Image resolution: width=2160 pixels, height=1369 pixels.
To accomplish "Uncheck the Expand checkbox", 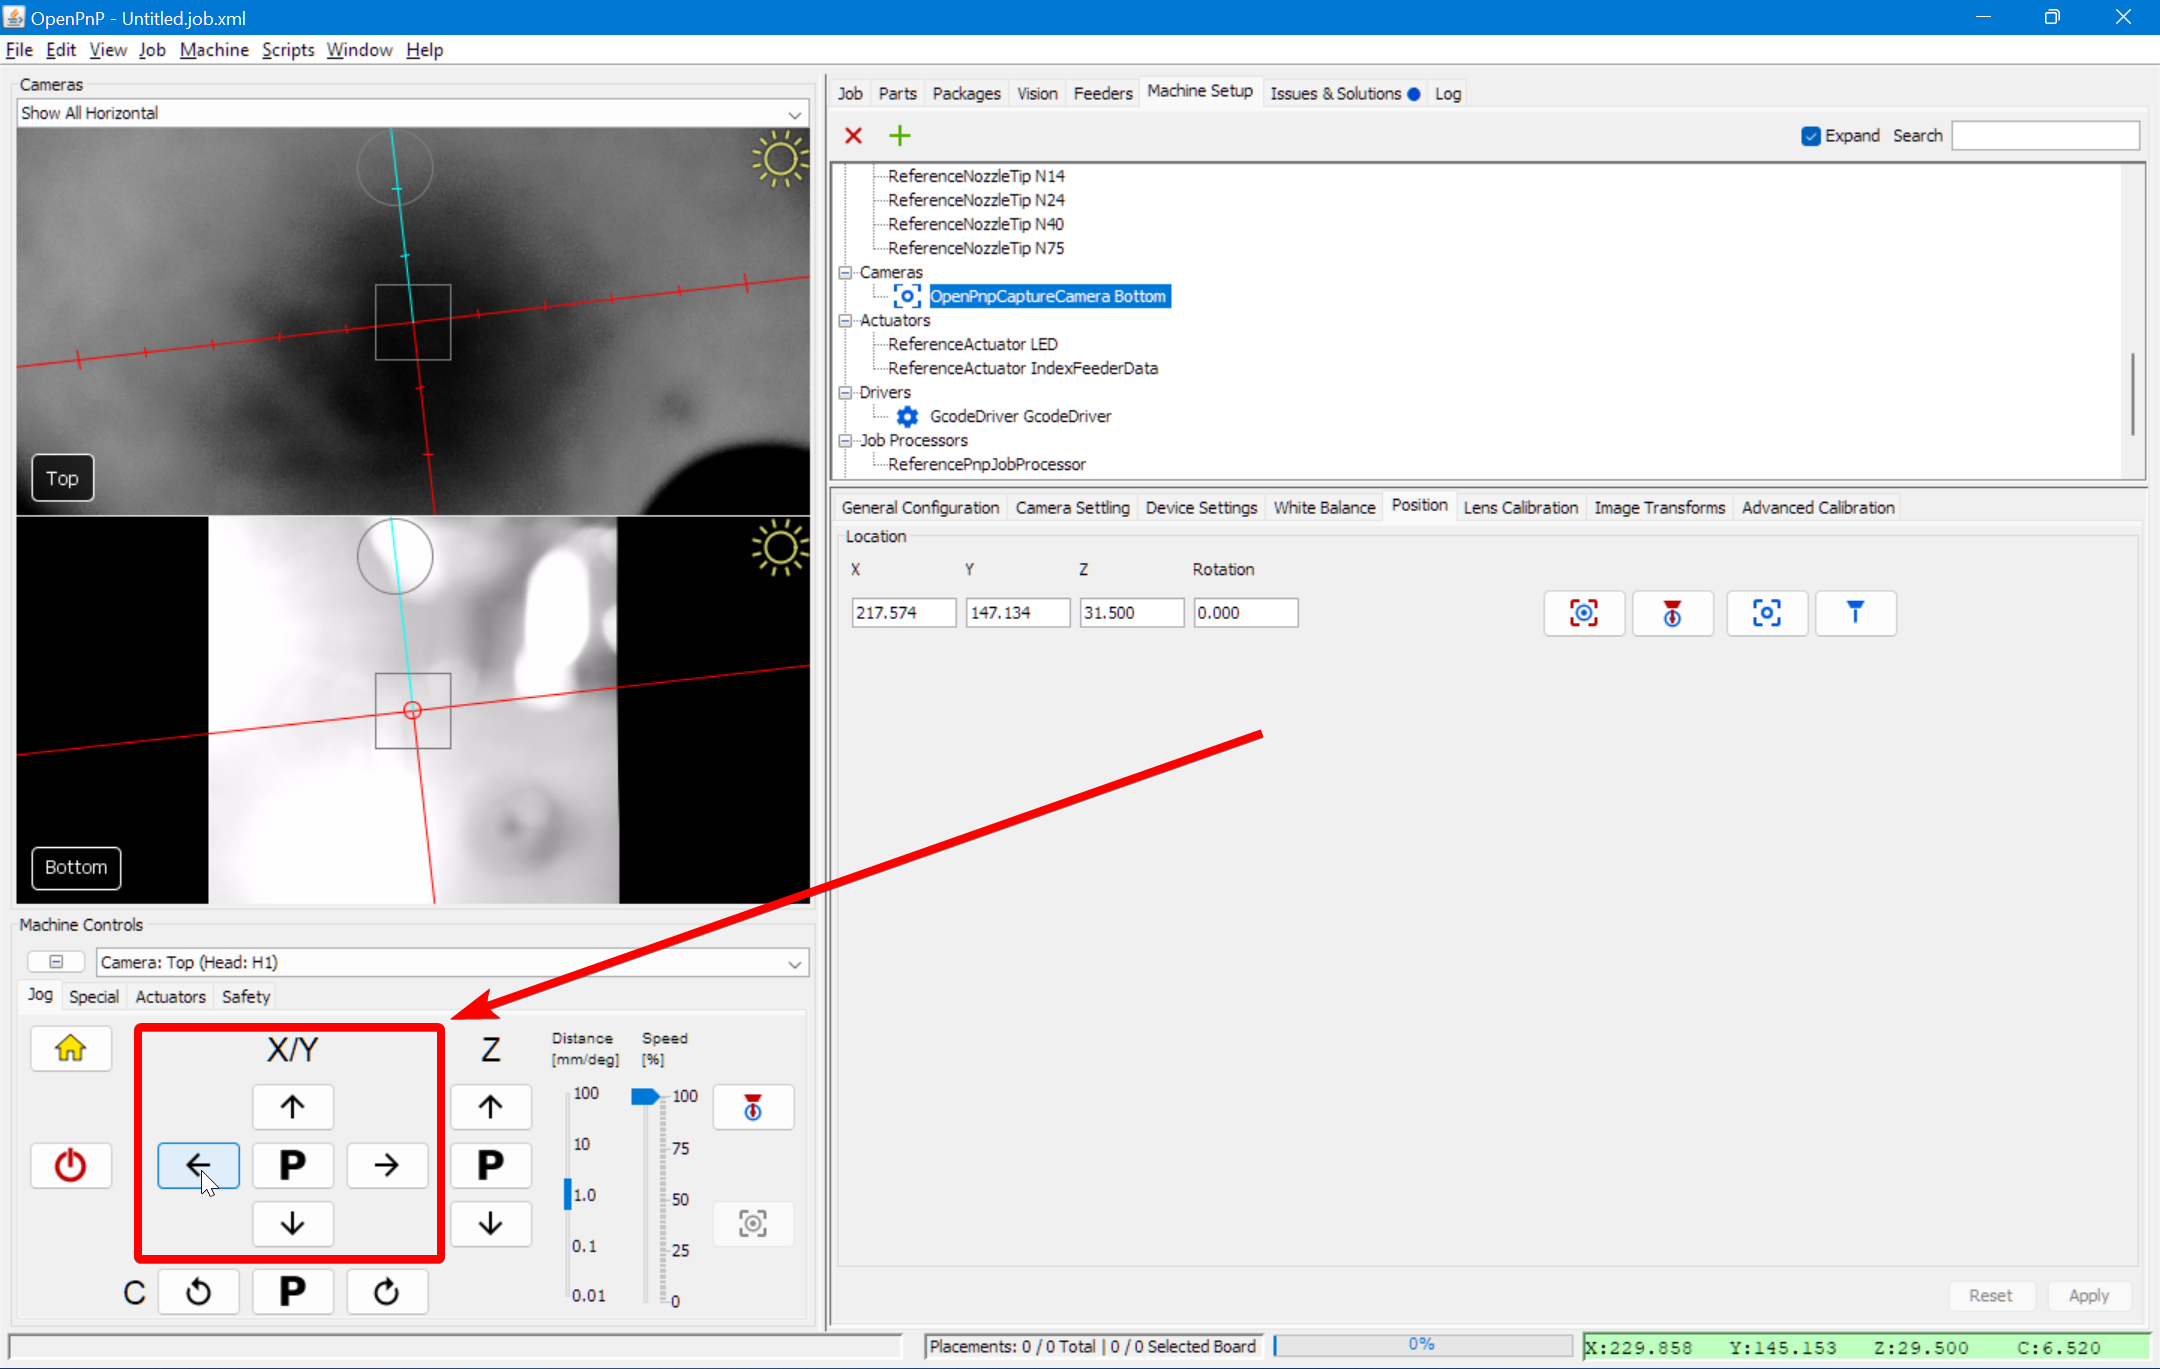I will 1810,136.
